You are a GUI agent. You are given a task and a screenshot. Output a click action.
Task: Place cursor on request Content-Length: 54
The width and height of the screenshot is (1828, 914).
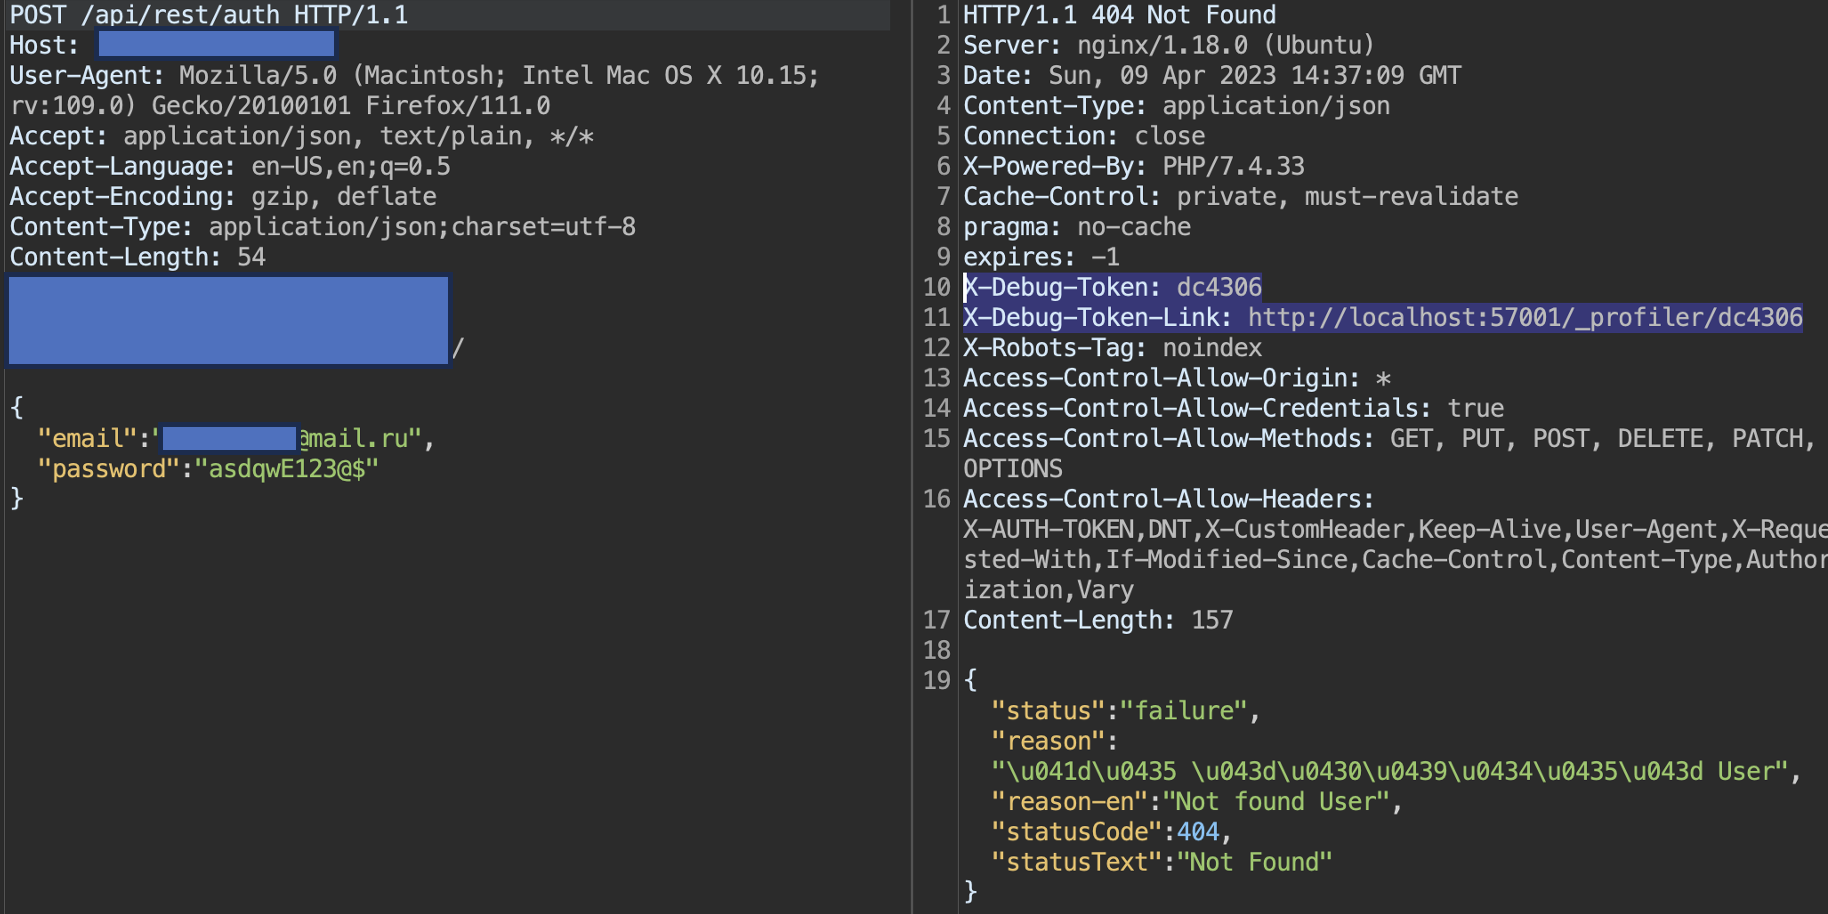coord(137,258)
